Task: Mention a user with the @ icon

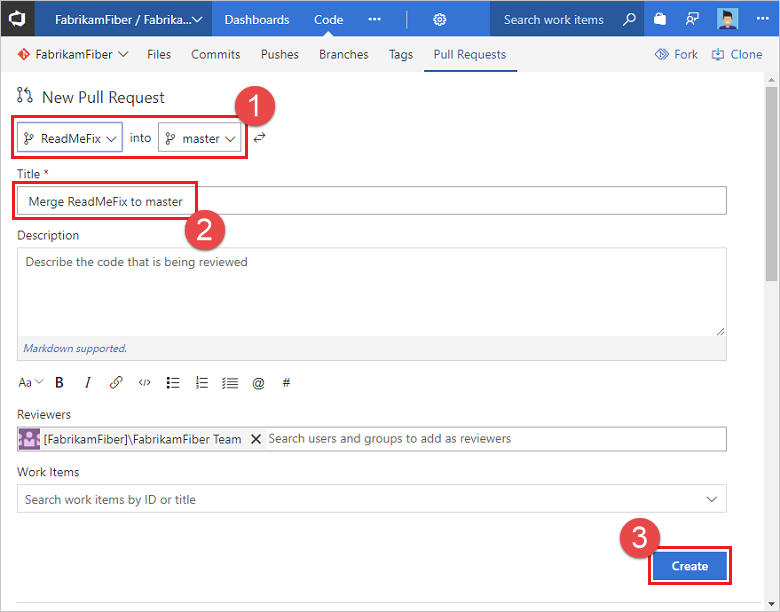Action: [258, 382]
